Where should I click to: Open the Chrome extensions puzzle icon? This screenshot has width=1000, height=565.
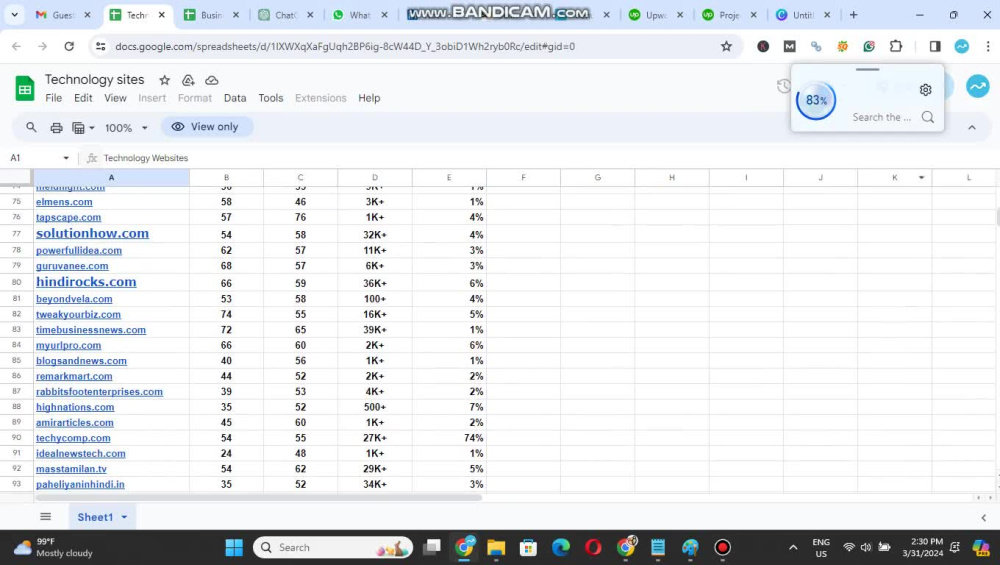[x=896, y=46]
